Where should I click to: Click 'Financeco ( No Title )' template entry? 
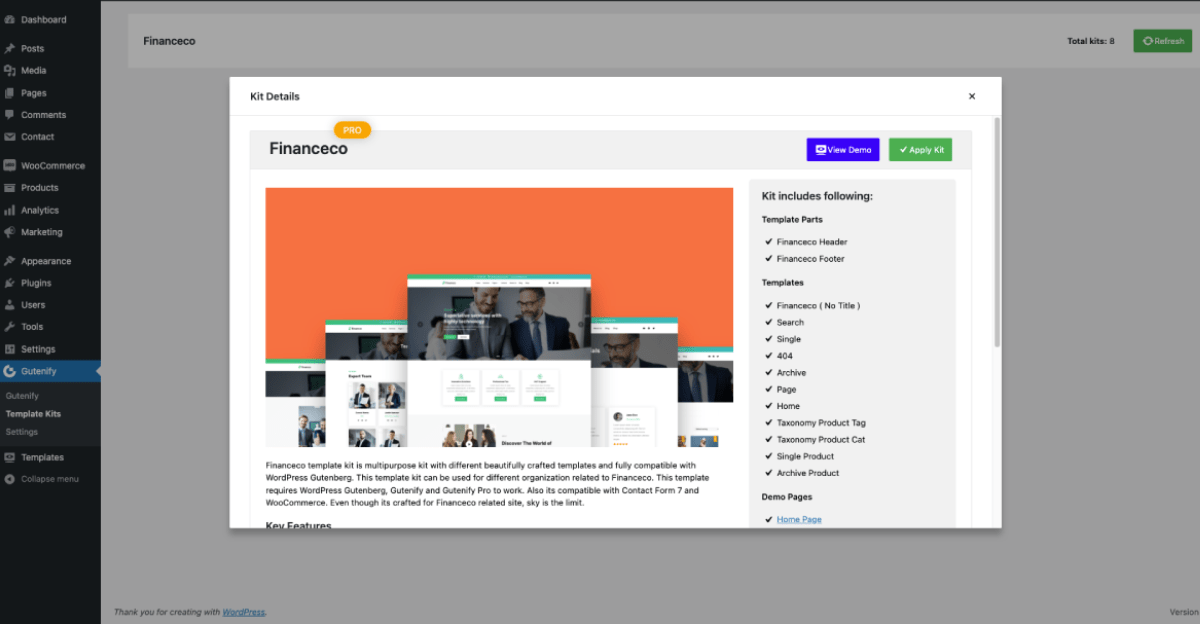(819, 306)
